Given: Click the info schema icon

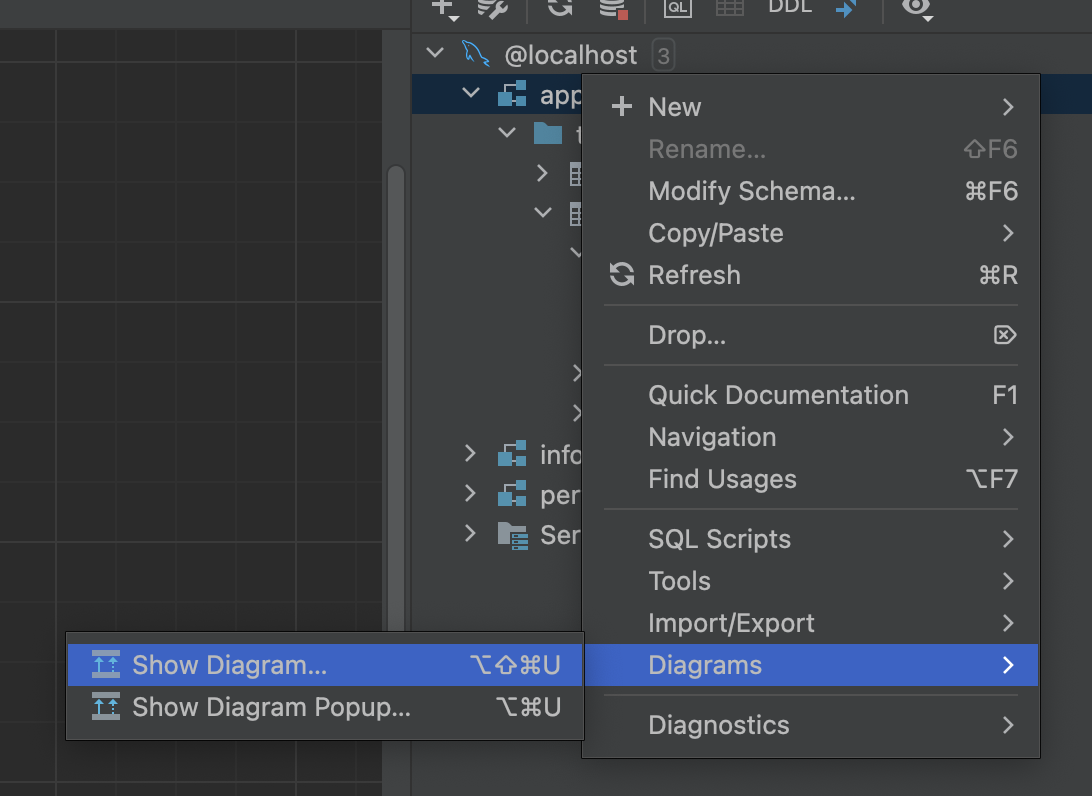Looking at the screenshot, I should (x=512, y=454).
